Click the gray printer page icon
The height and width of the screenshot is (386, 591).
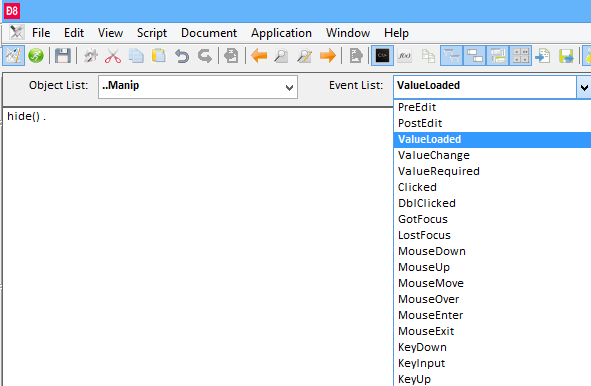tap(231, 56)
